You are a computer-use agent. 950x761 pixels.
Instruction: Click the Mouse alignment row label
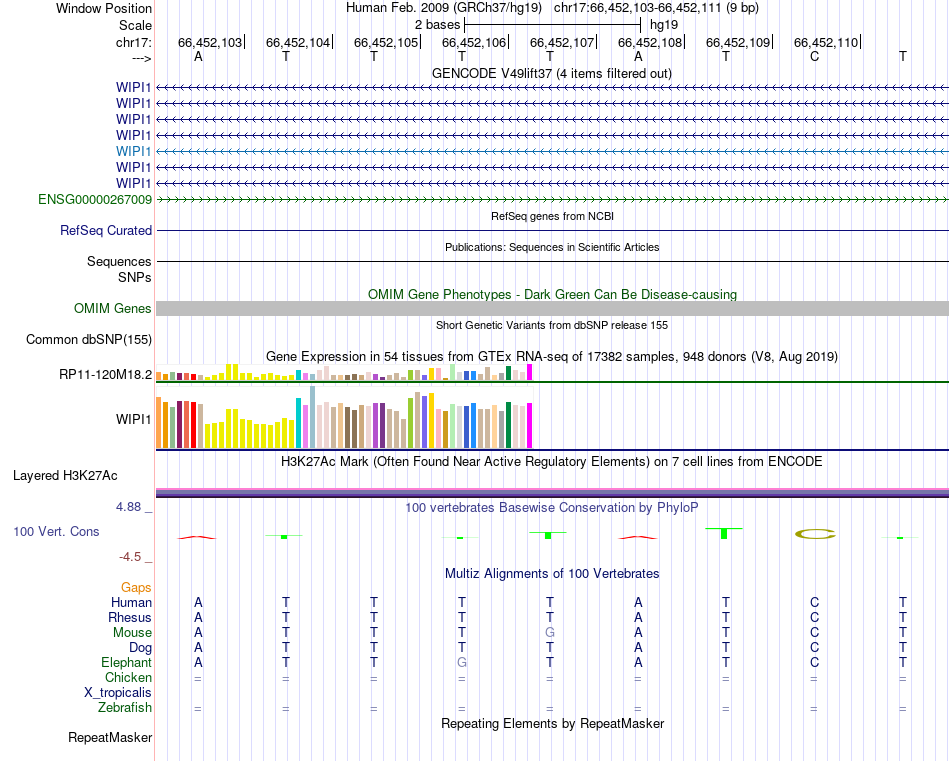coord(132,633)
